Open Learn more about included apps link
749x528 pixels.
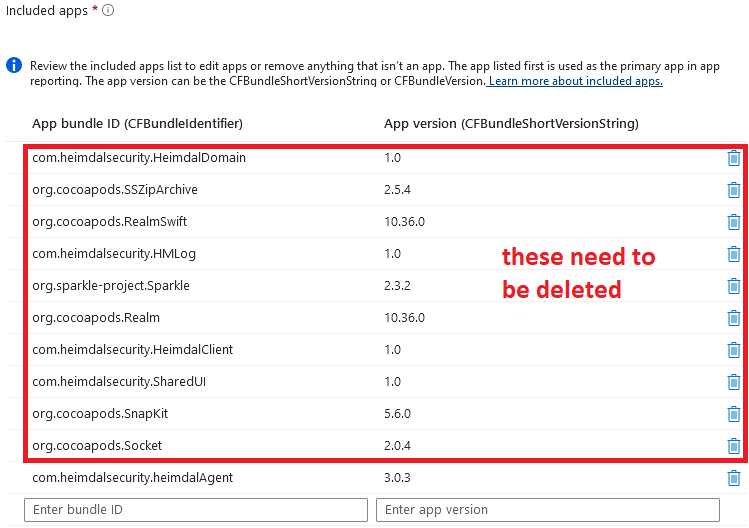pos(575,81)
